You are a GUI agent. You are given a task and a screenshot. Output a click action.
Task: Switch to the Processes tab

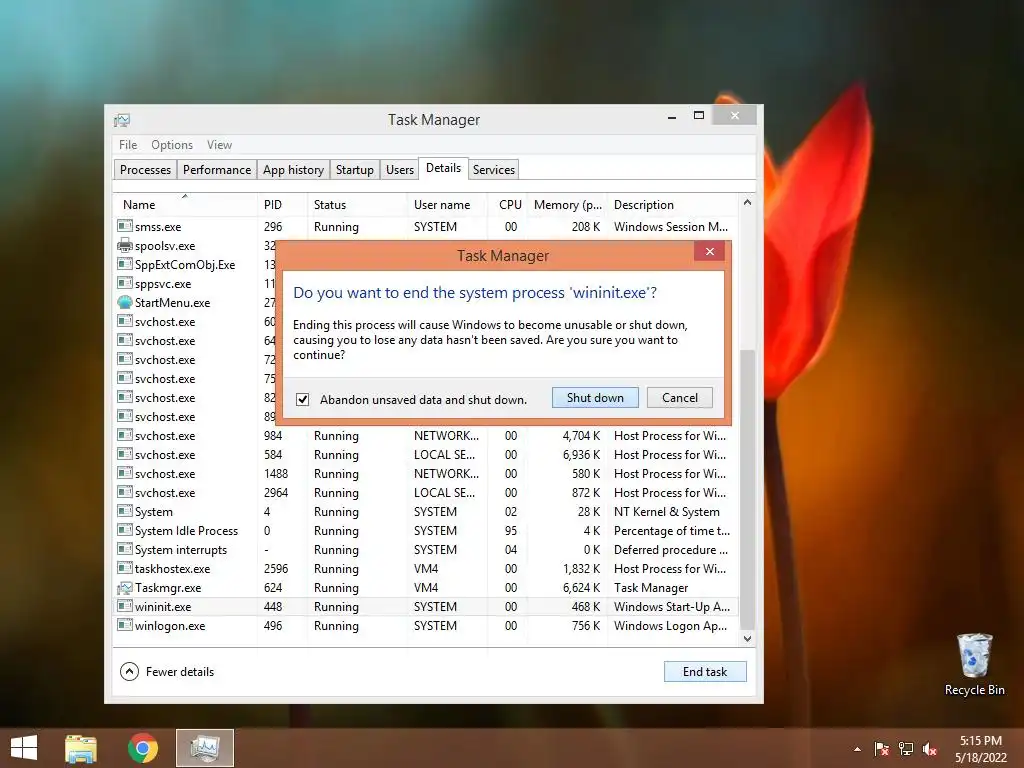[145, 170]
